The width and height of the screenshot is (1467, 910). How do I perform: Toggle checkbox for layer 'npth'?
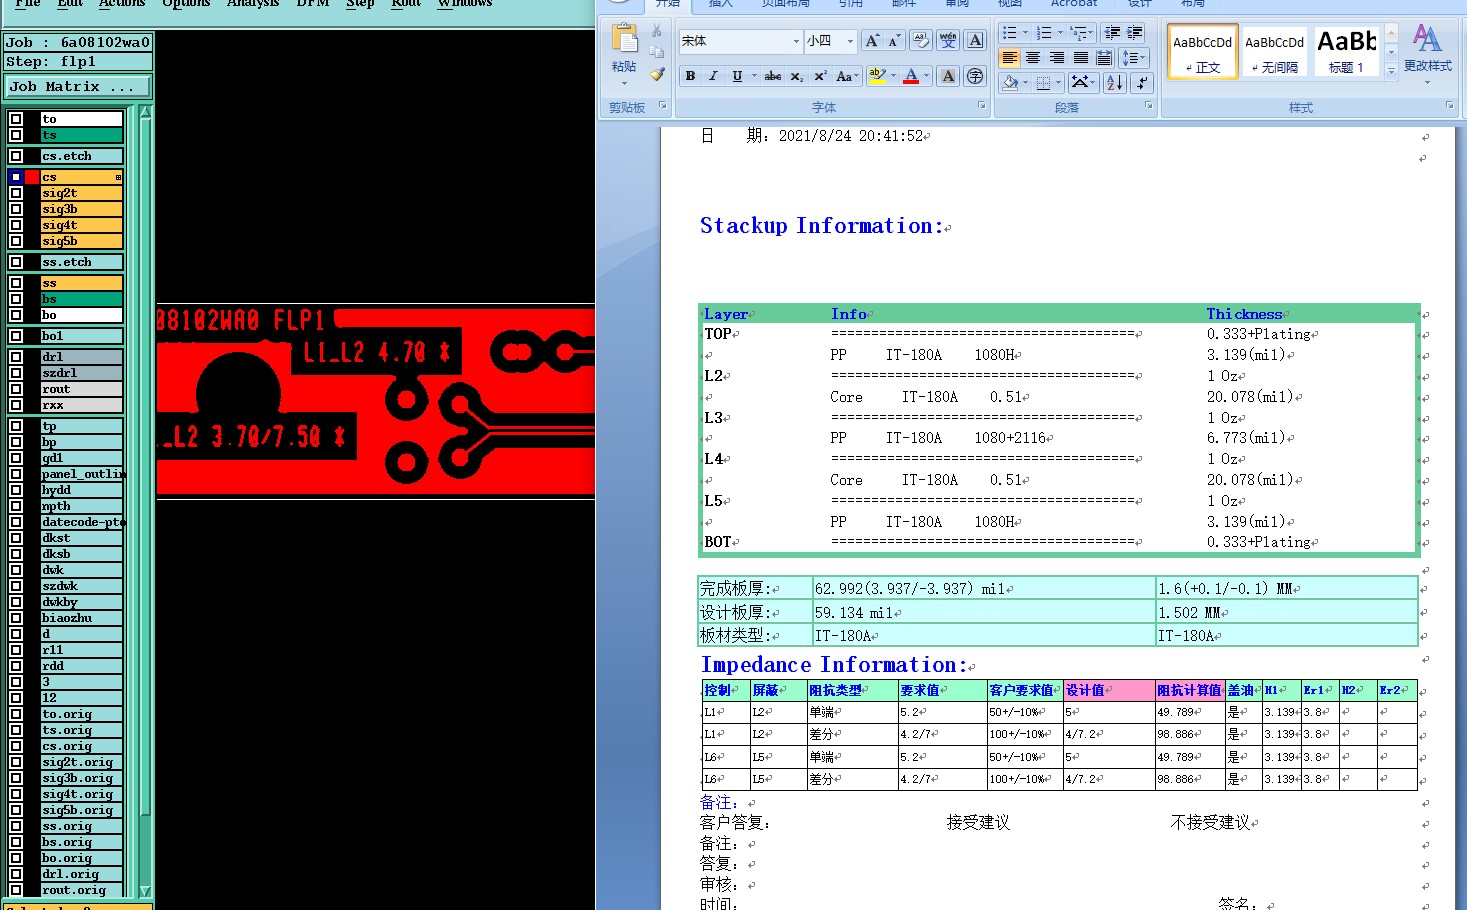[x=16, y=506]
